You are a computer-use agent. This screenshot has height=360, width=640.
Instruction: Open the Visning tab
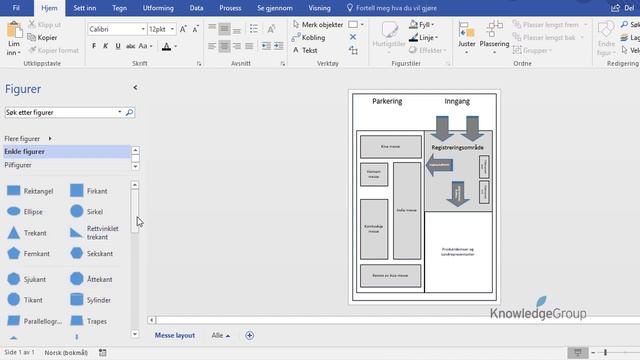[319, 8]
